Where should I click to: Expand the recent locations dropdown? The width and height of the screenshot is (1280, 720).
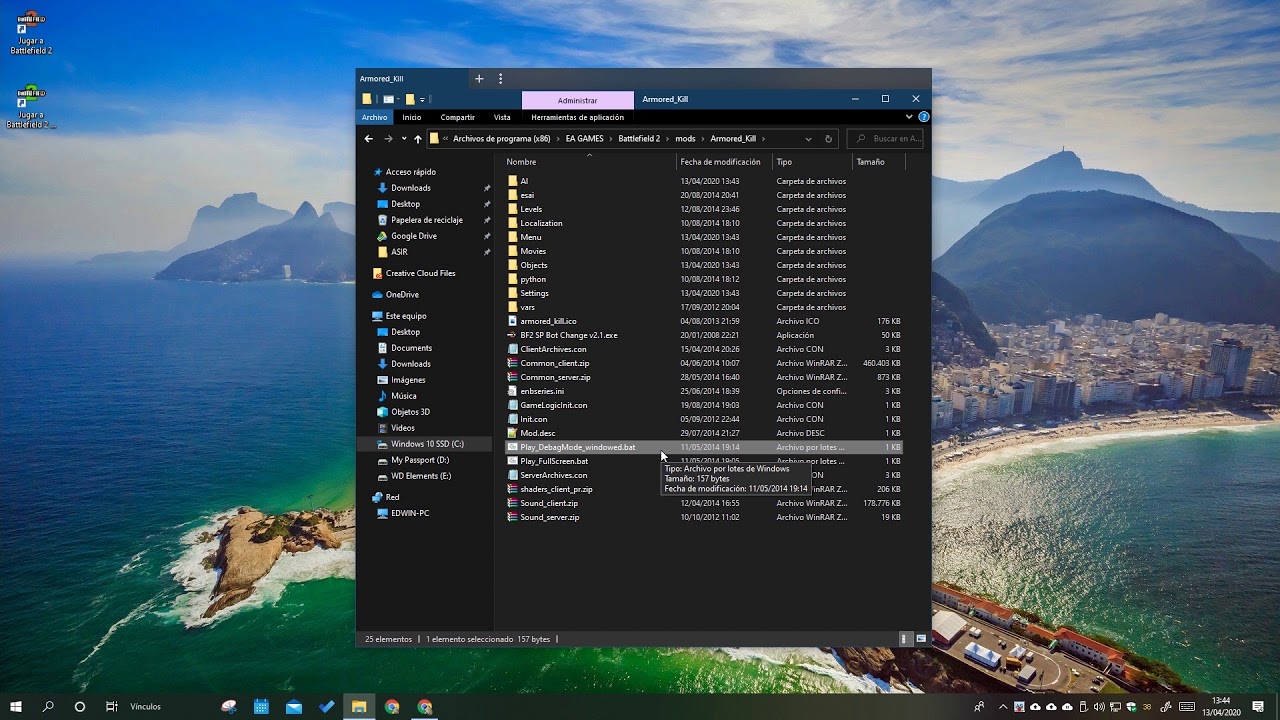pyautogui.click(x=404, y=139)
